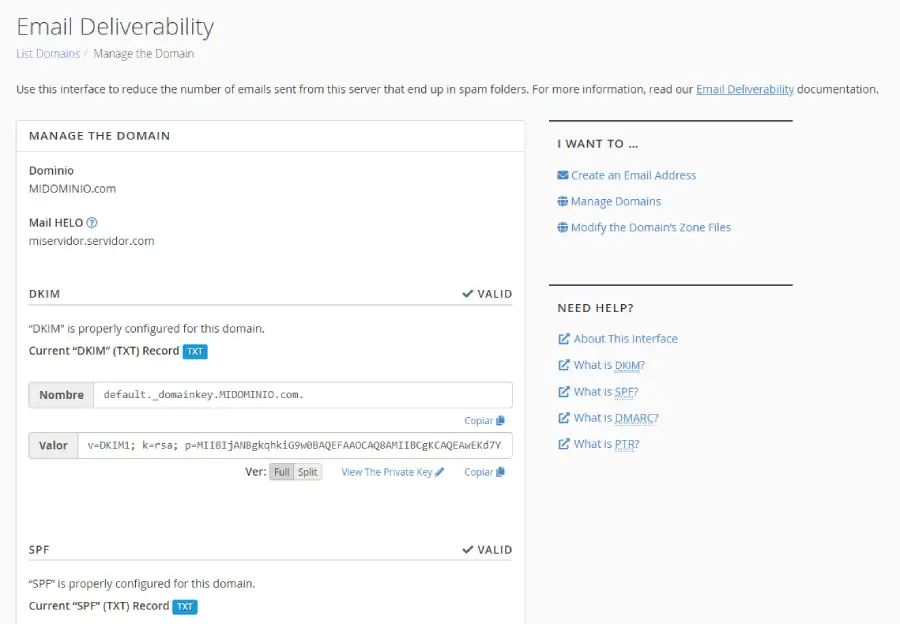Click the DKIM valid checkmark icon
The height and width of the screenshot is (624, 900).
point(467,293)
